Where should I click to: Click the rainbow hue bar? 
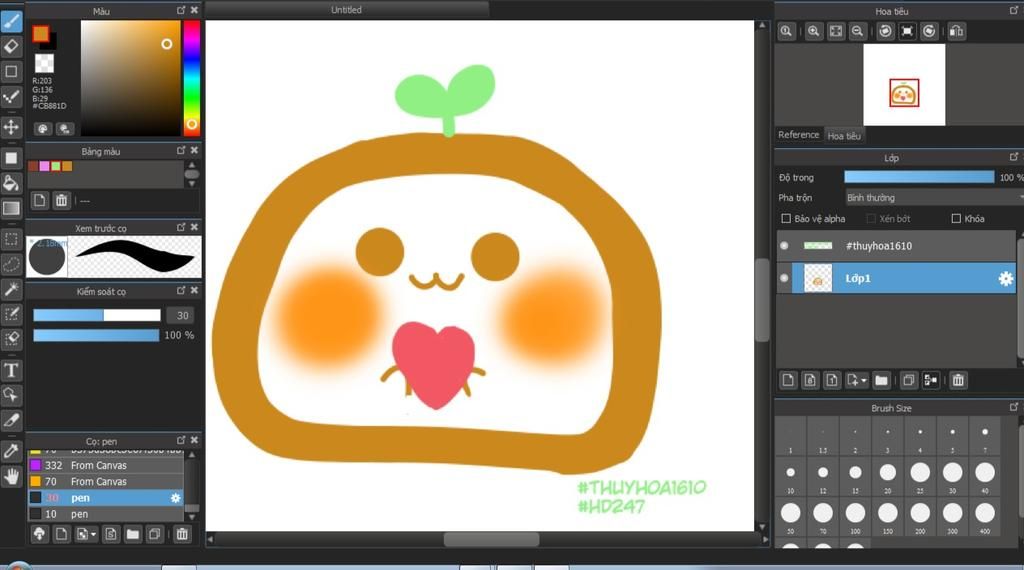191,78
